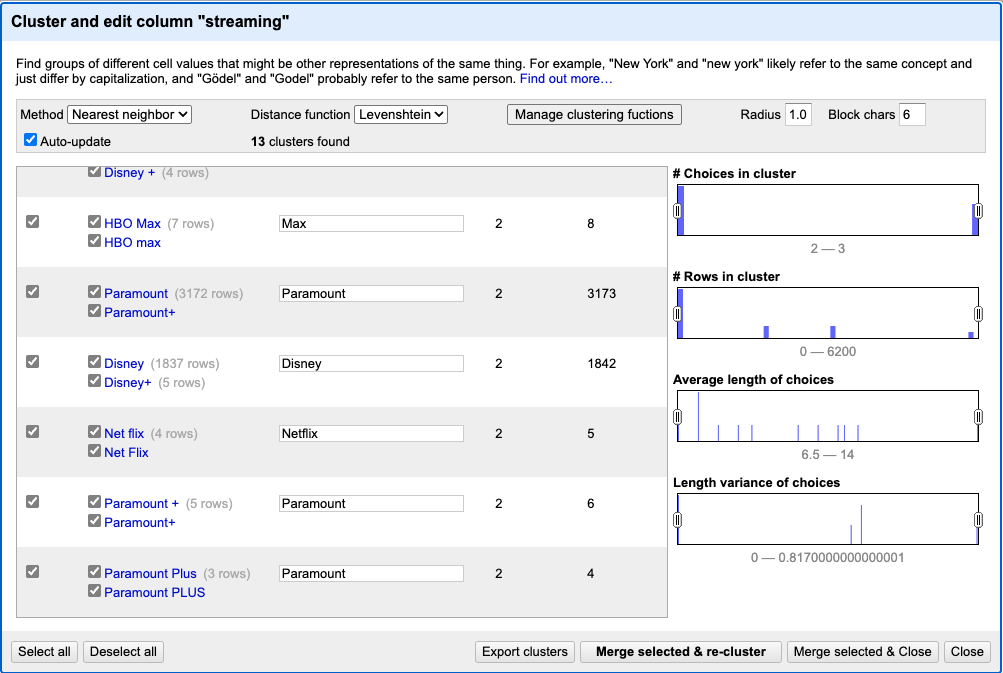Uncheck the merge checkbox for the HBO Max cluster
Viewport: 1003px width, 673px height.
[33, 221]
